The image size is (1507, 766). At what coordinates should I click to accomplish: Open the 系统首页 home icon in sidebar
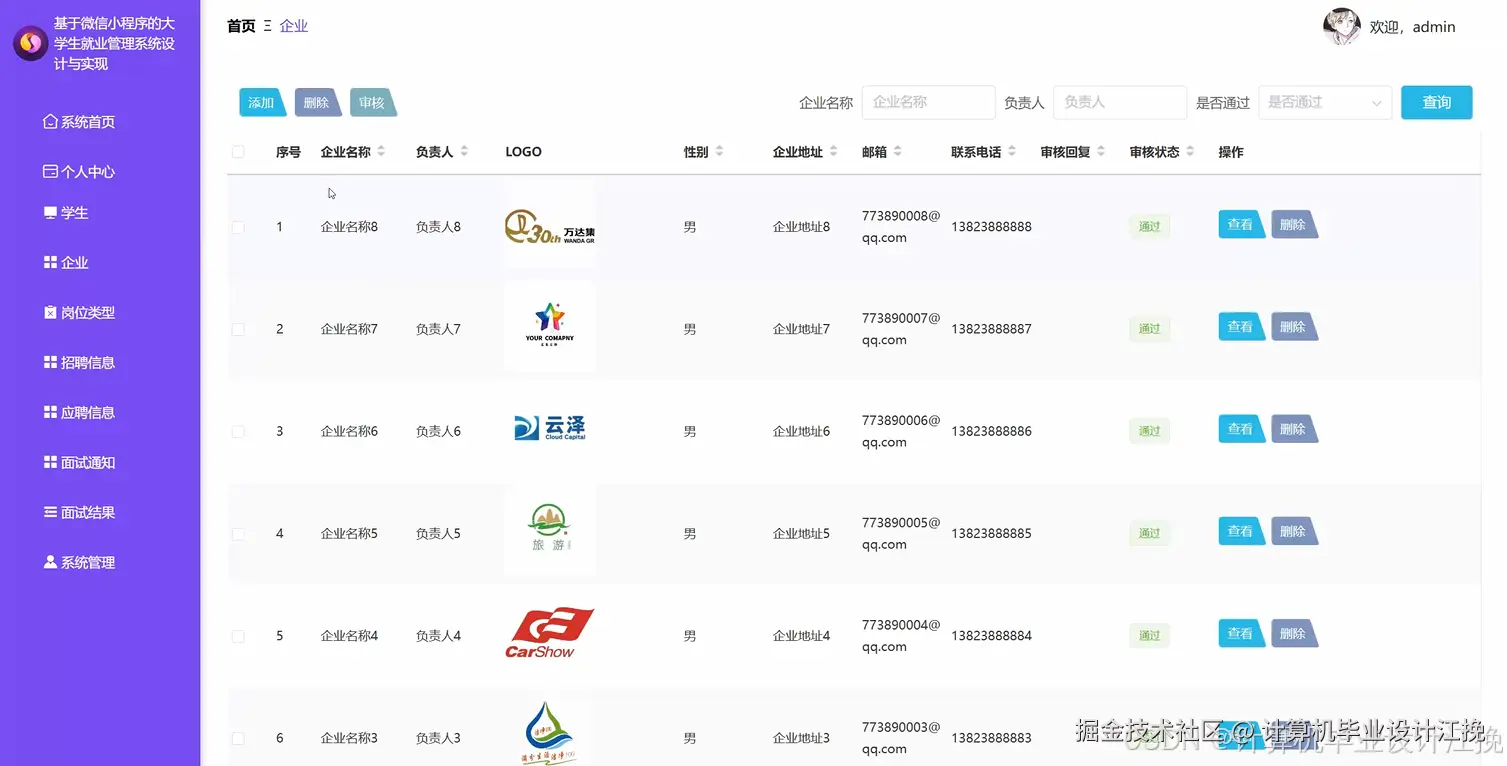[49, 120]
